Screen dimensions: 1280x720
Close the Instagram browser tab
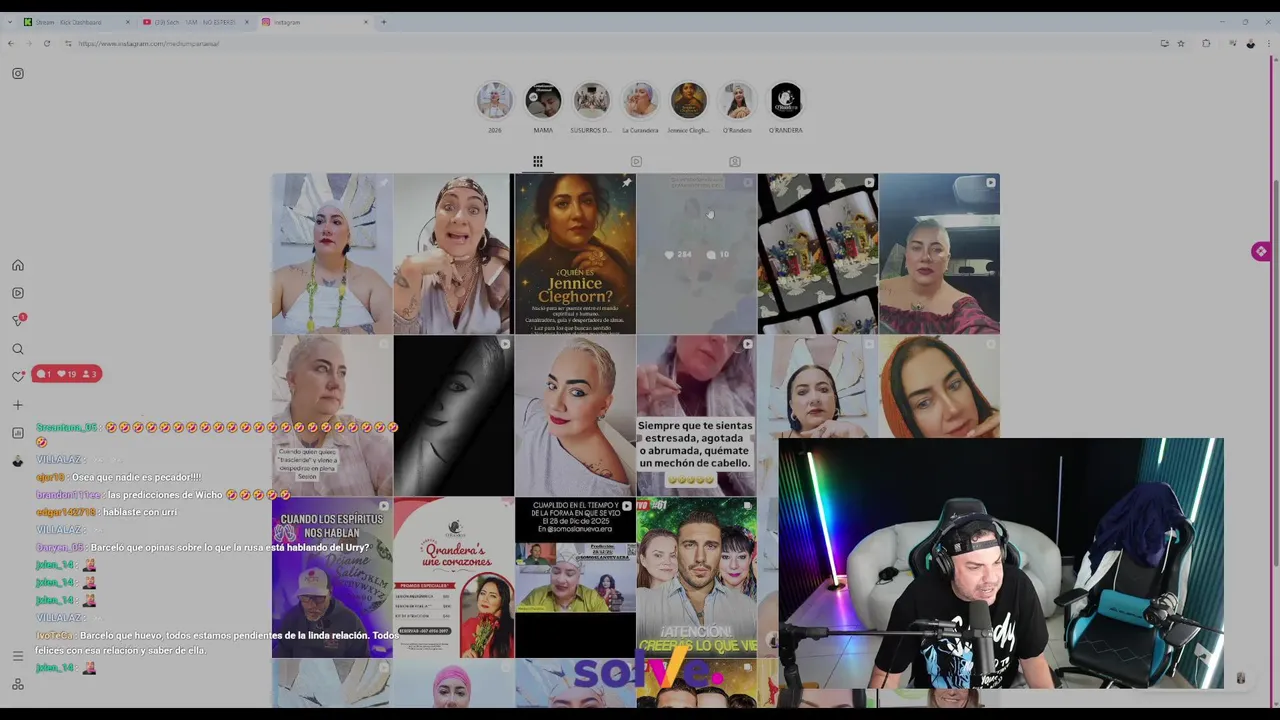(365, 22)
